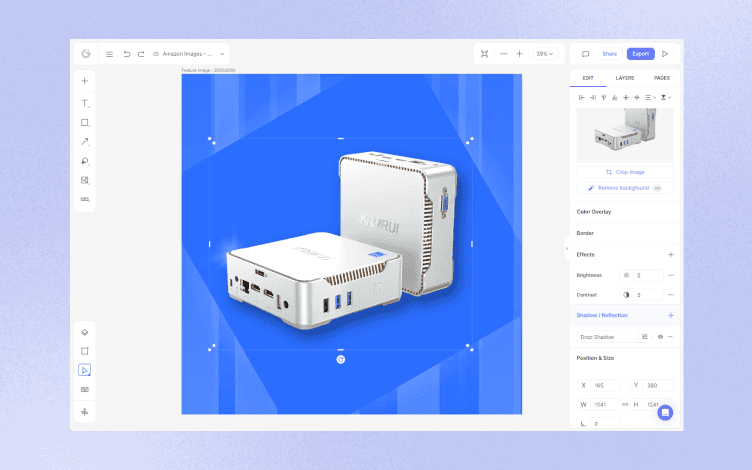The height and width of the screenshot is (470, 752).
Task: Expand the Amazon Images project dropdown
Action: pos(222,54)
